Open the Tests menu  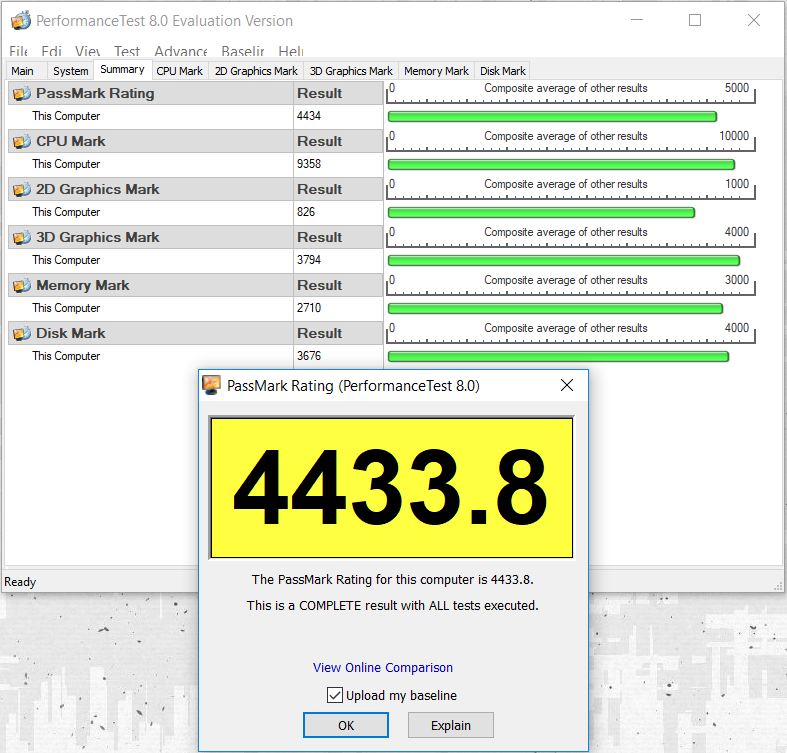[x=126, y=51]
